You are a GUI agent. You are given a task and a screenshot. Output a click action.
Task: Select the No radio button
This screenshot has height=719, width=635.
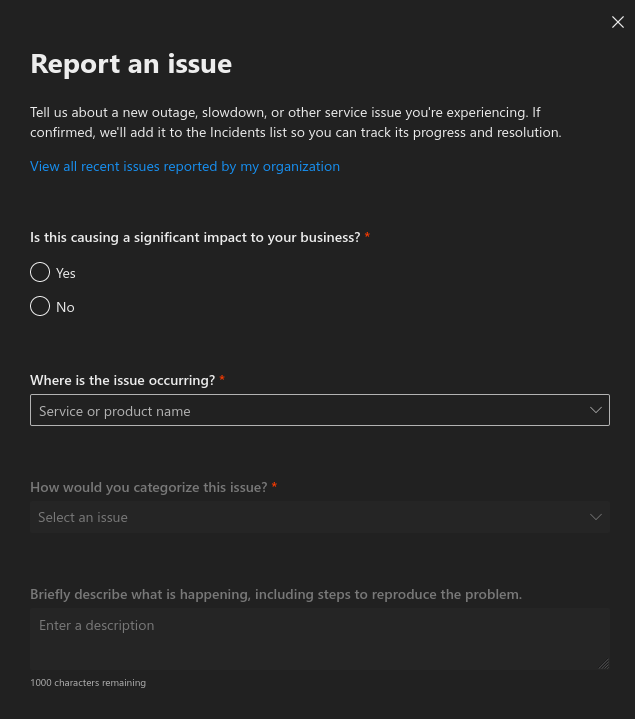click(40, 306)
